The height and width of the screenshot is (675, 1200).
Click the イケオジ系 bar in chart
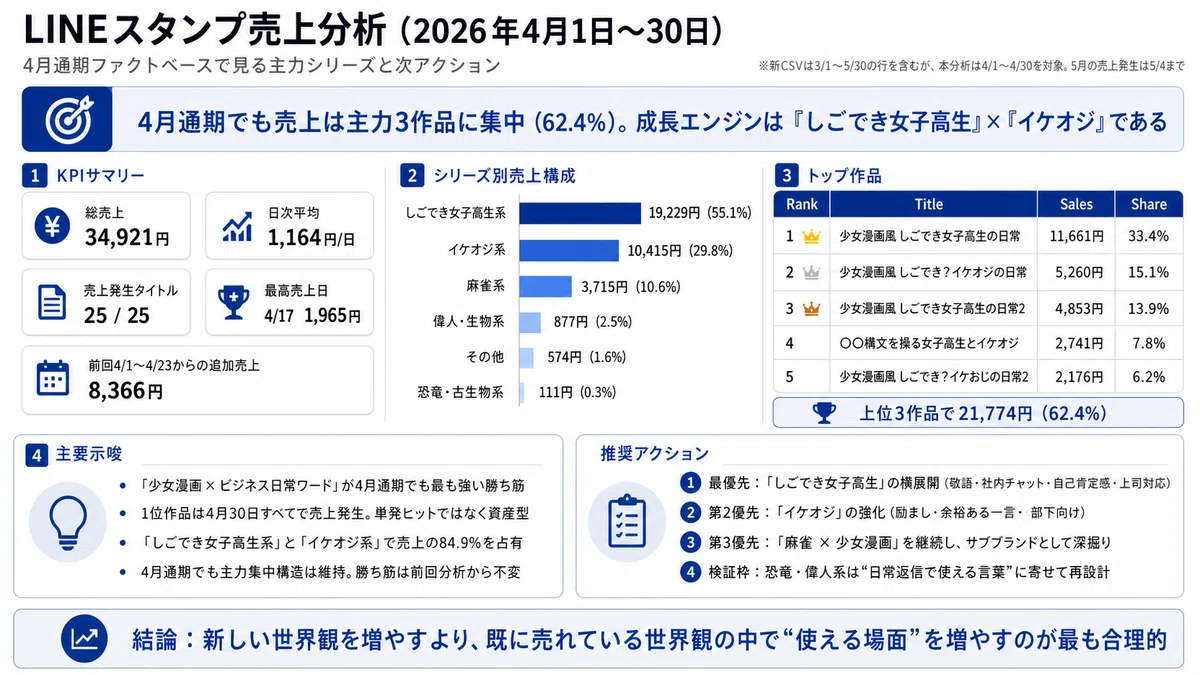click(569, 250)
